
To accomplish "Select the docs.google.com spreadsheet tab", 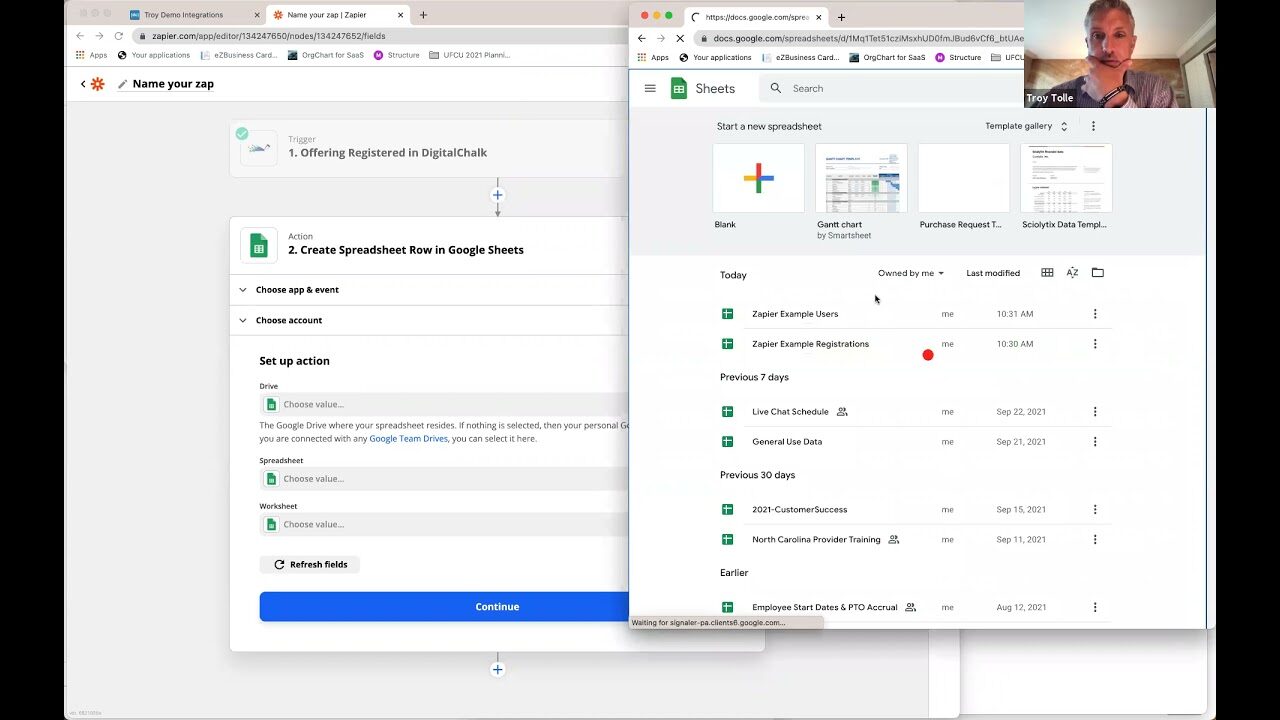I will pos(756,17).
